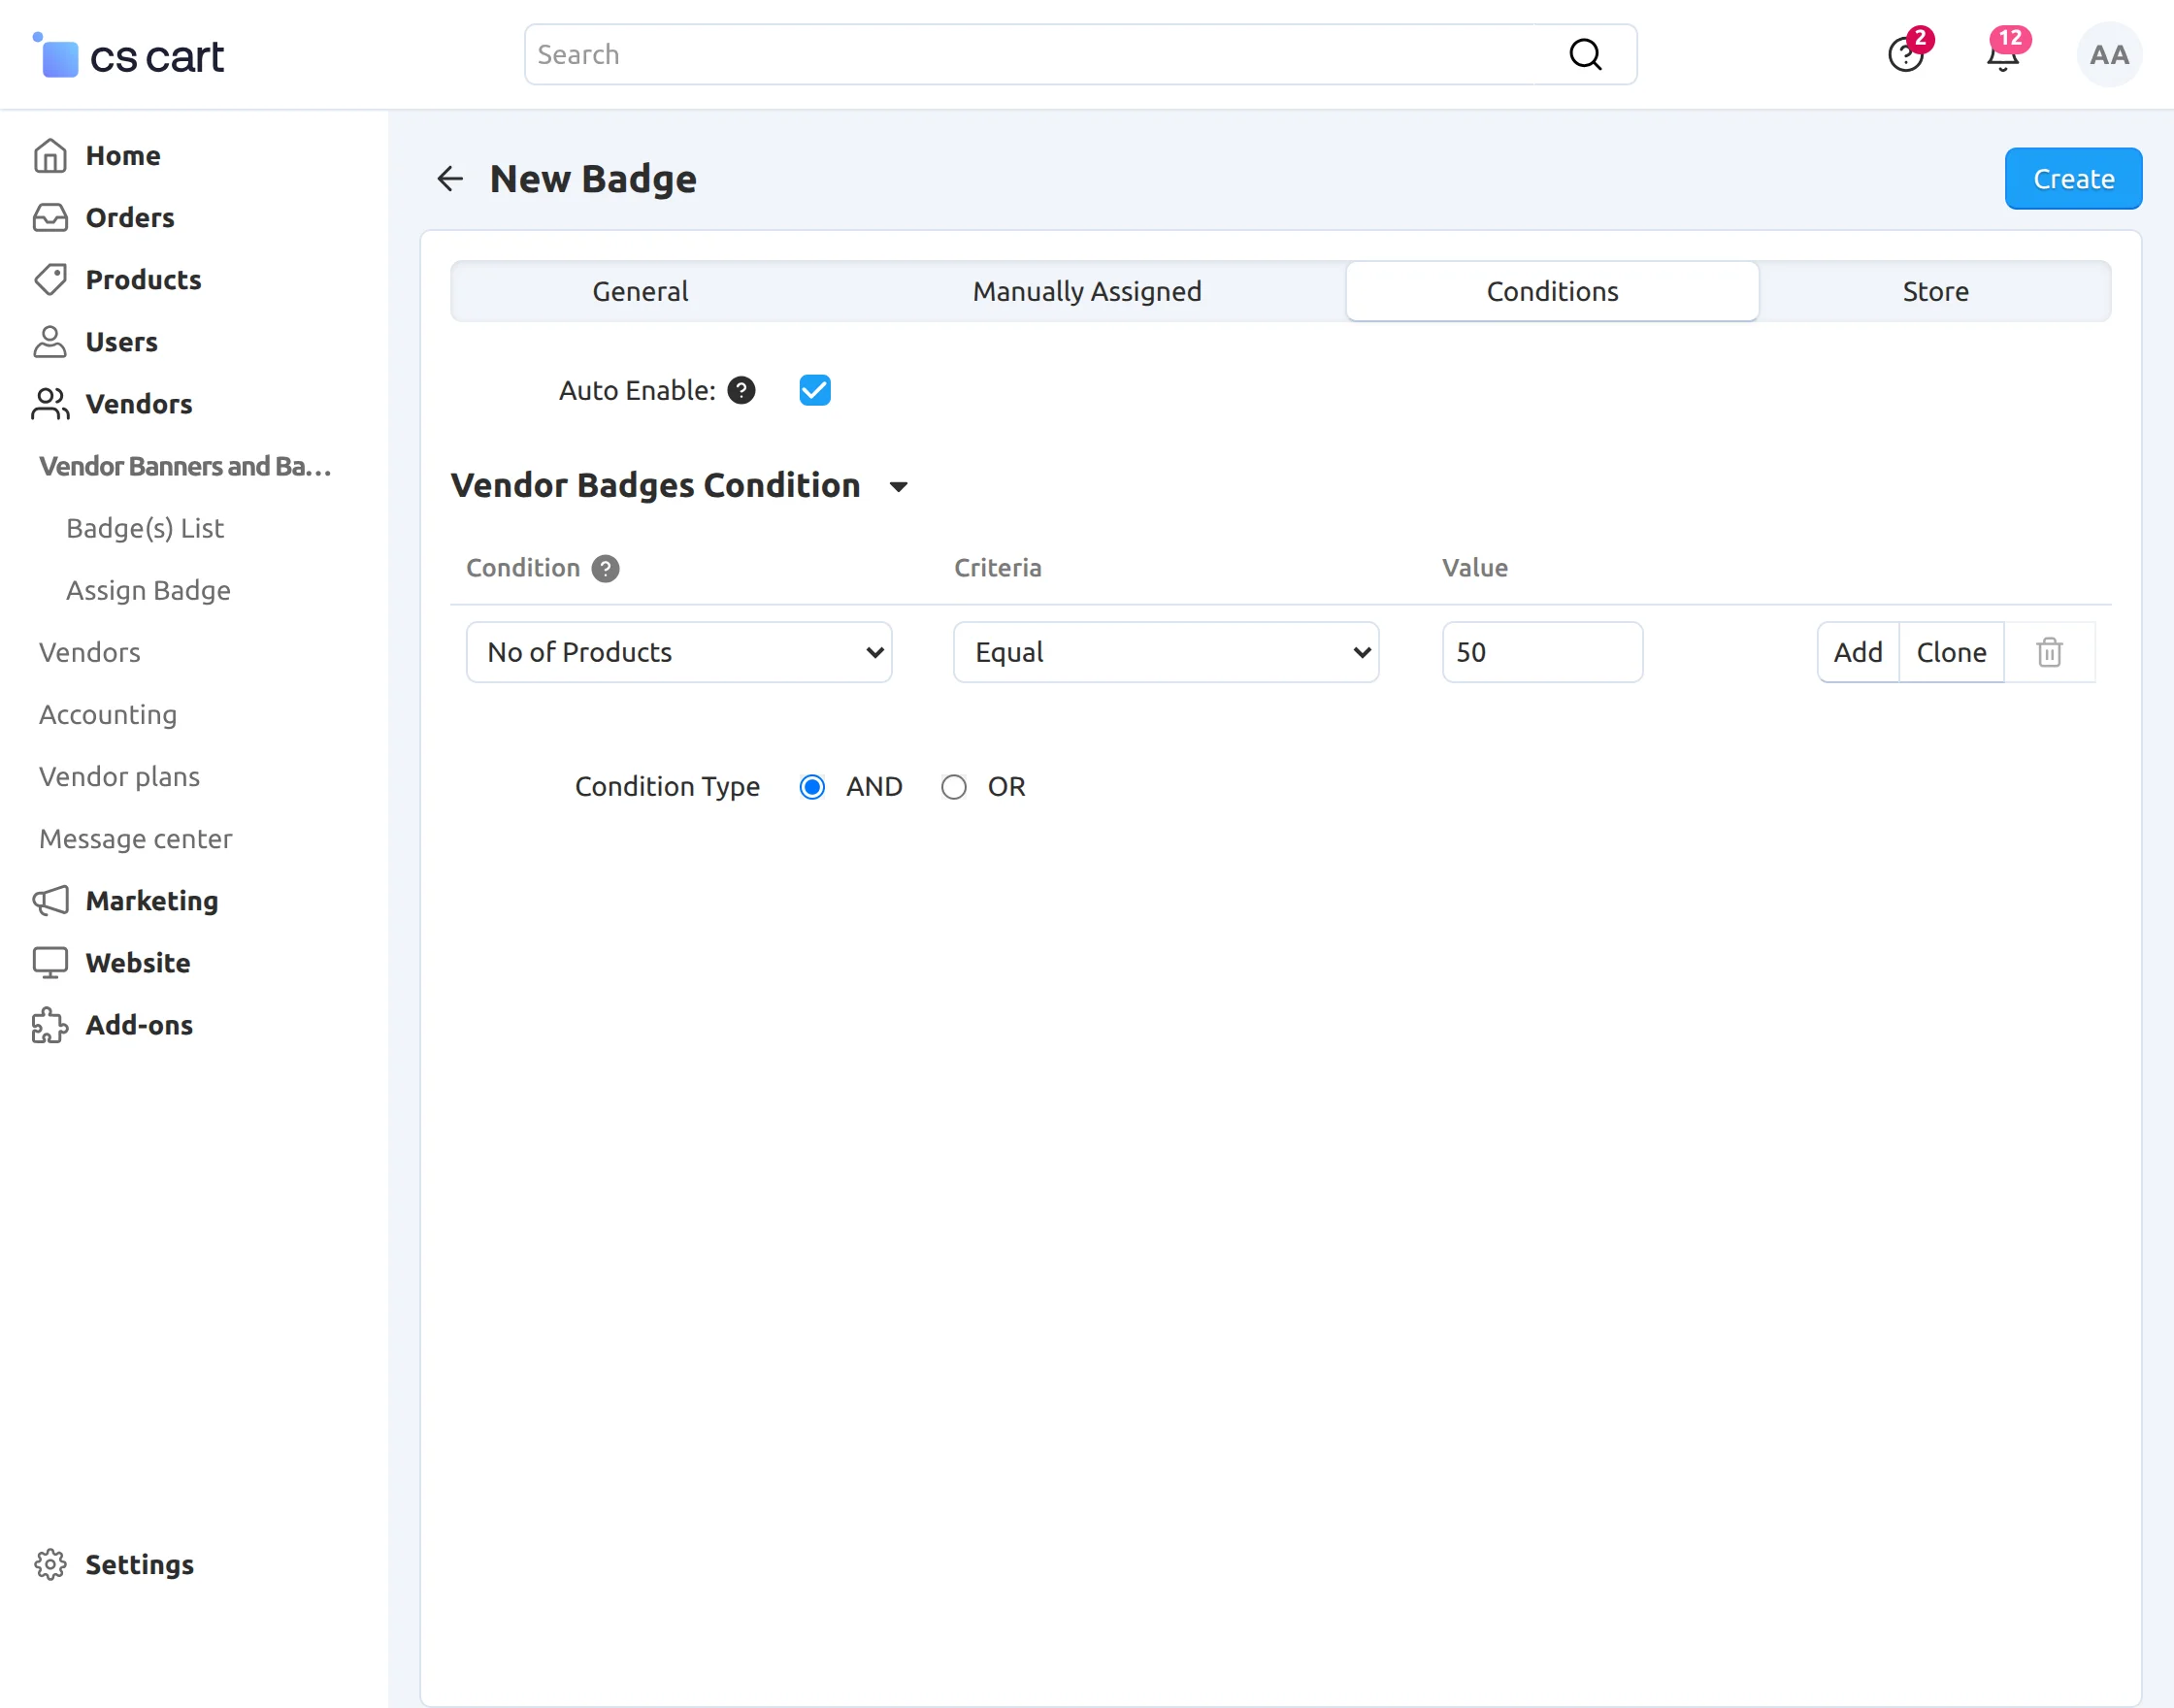Image resolution: width=2174 pixels, height=1708 pixels.
Task: Open the help center icon with badge
Action: click(x=1905, y=55)
